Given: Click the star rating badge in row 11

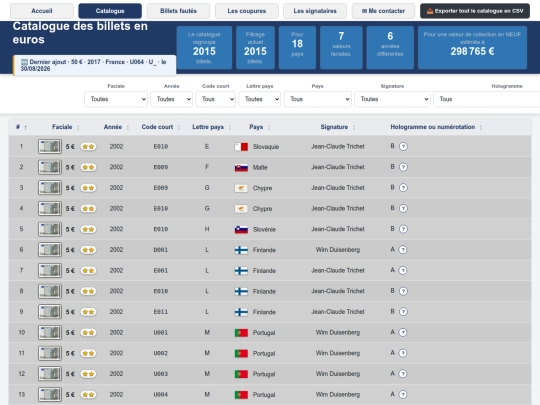Looking at the screenshot, I should click(88, 353).
